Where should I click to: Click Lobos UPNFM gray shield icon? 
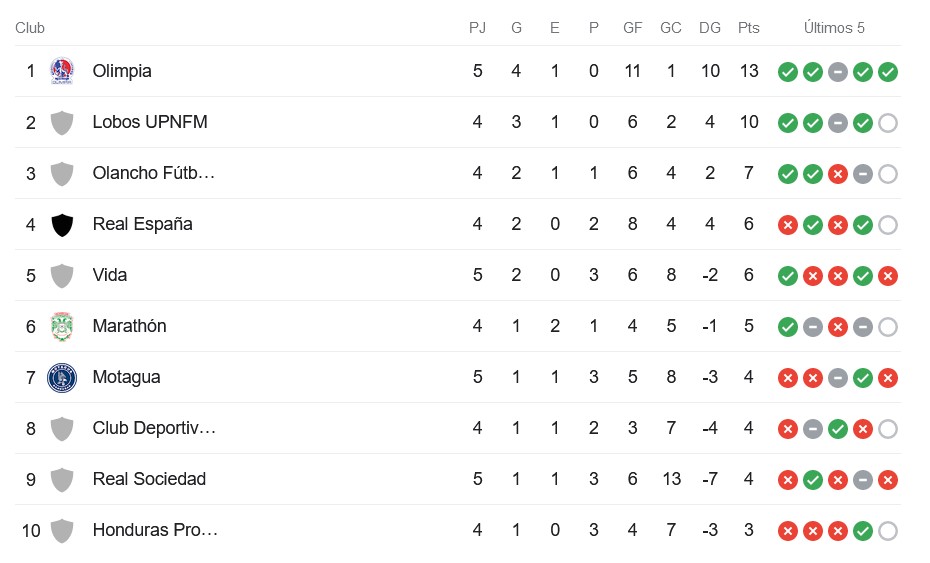click(x=62, y=123)
